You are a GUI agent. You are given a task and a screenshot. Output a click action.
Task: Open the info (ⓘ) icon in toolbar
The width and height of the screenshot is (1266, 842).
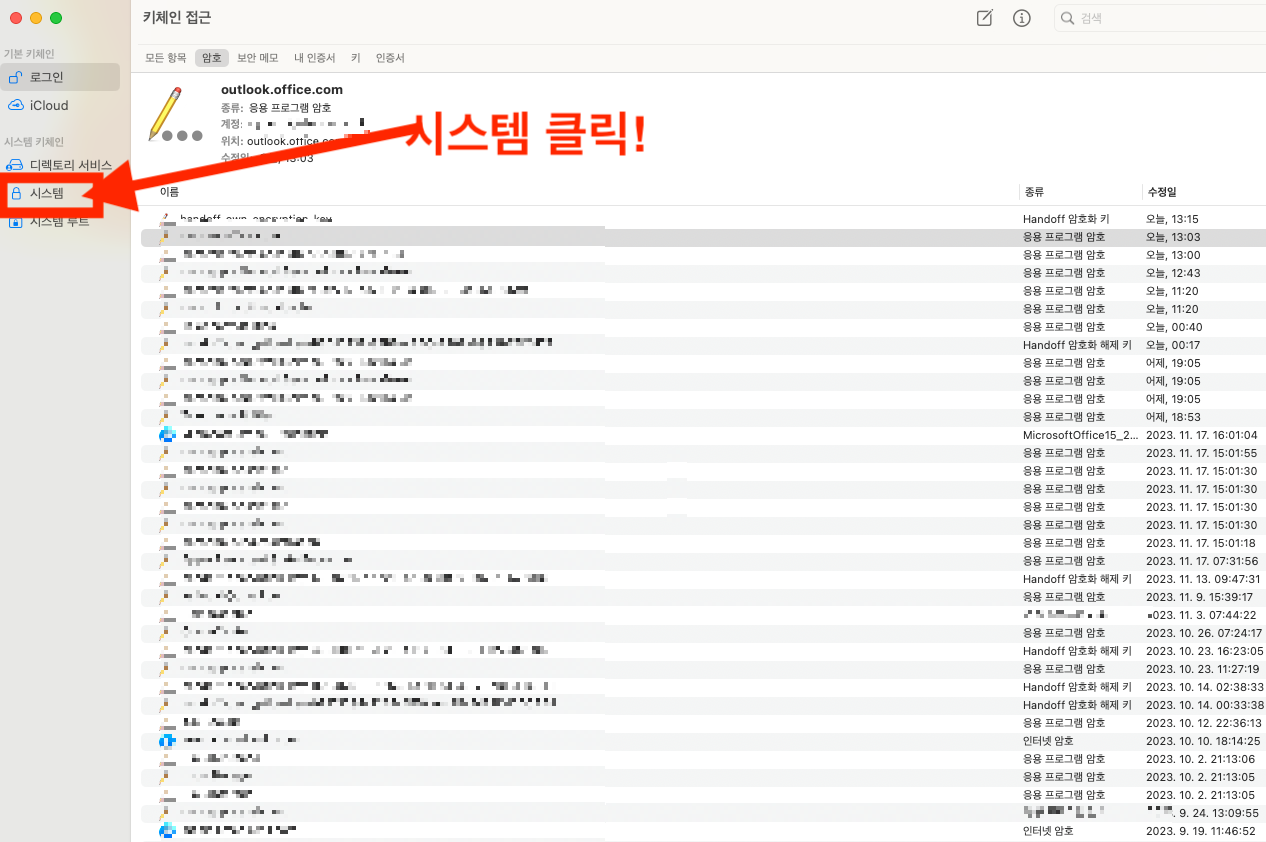[1021, 17]
